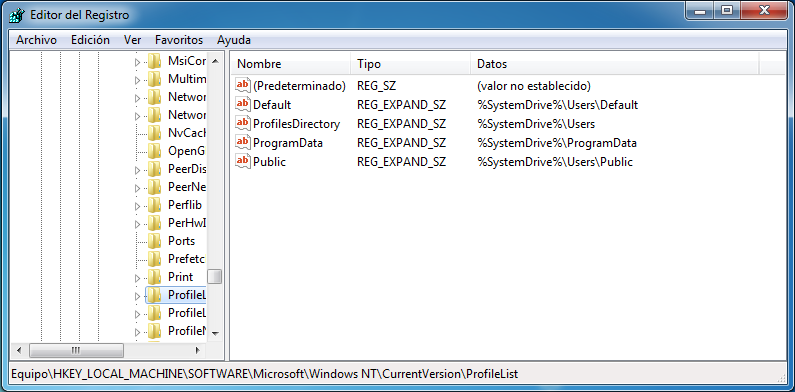
Task: Open the Ayuda menu
Action: pos(234,40)
